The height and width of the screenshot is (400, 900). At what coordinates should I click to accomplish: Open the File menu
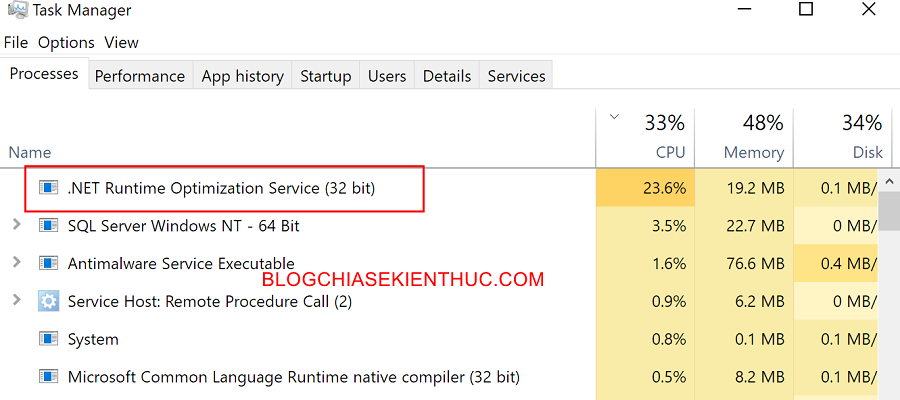[15, 42]
